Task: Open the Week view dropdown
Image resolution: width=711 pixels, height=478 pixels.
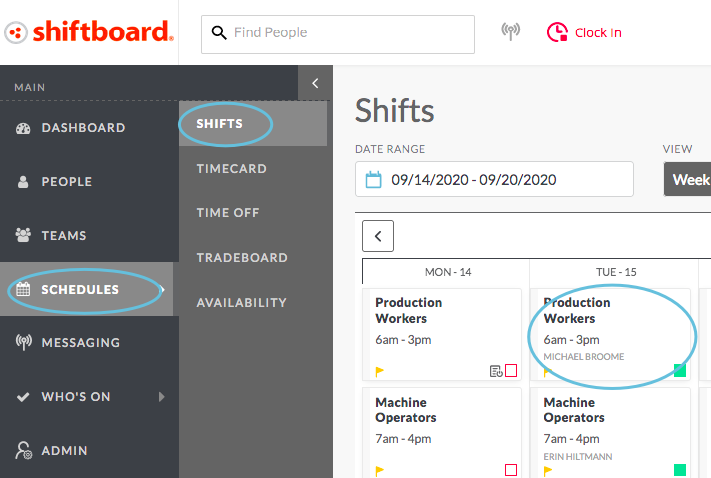Action: [x=687, y=180]
